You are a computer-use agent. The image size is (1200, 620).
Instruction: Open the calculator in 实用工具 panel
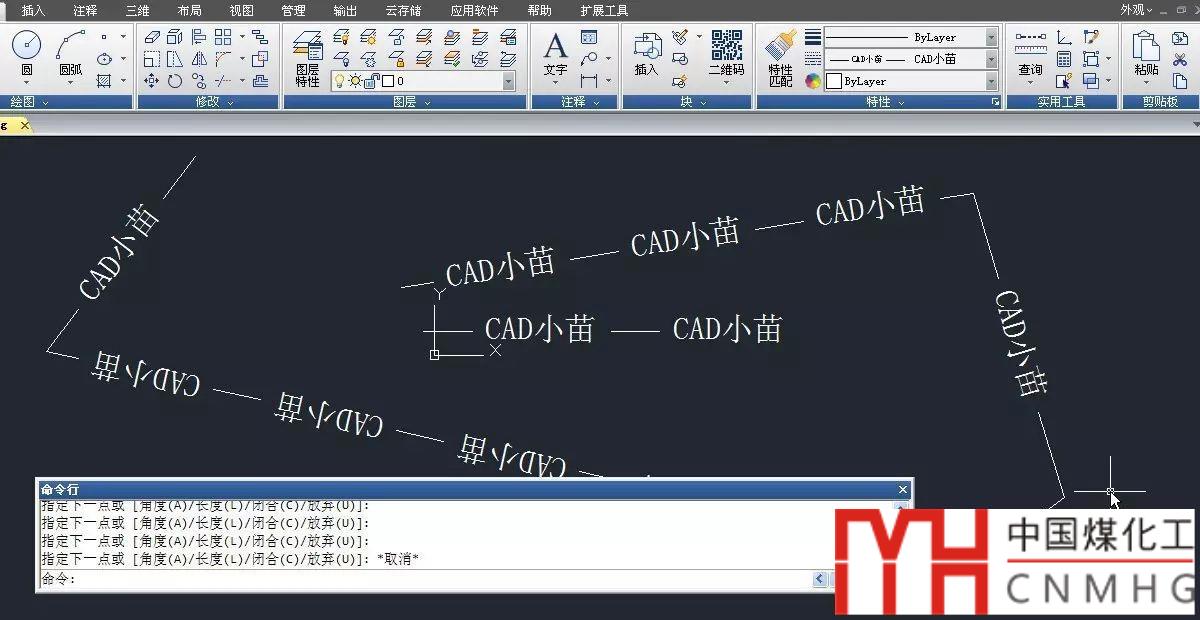pos(1064,59)
